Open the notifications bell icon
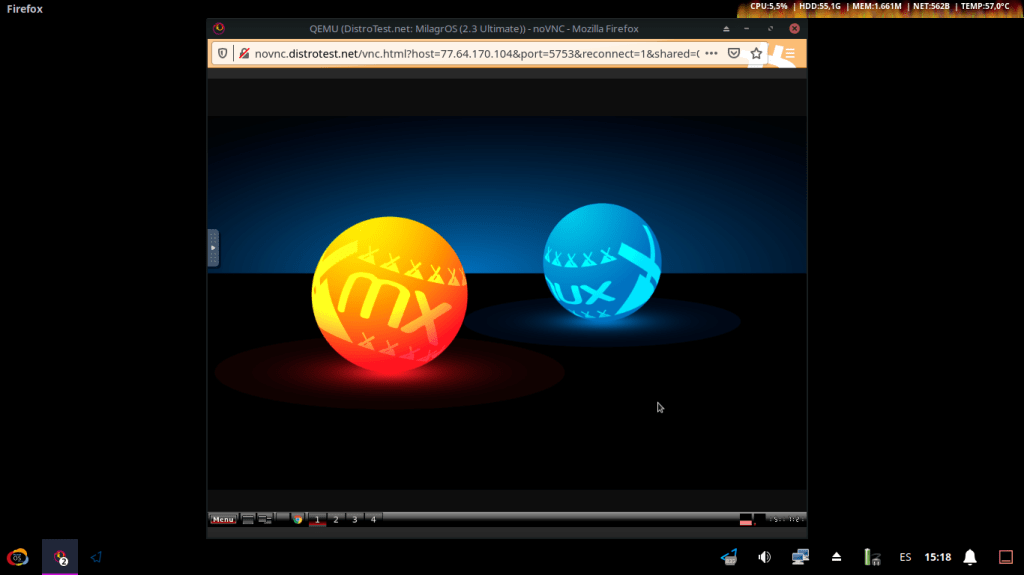The width and height of the screenshot is (1024, 575). 970,557
